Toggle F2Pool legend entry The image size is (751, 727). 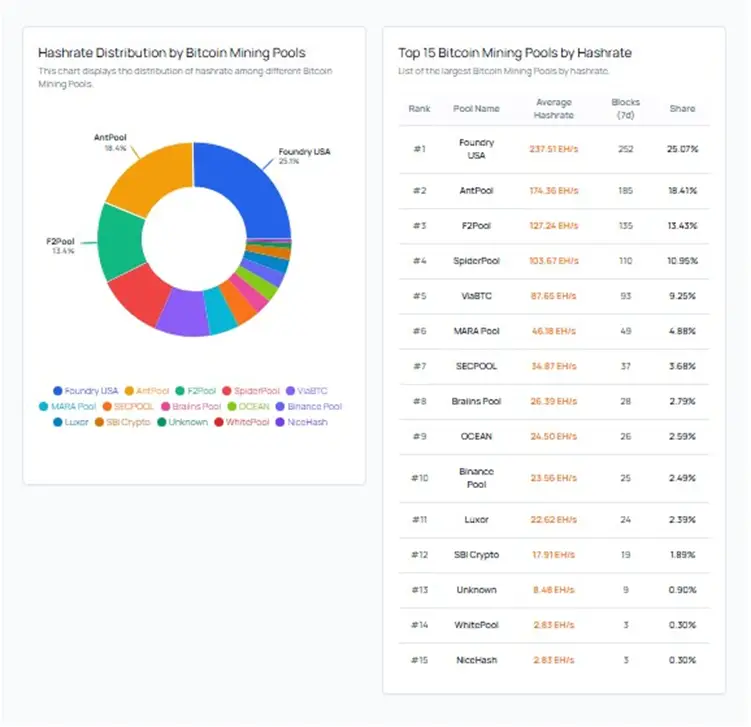pyautogui.click(x=196, y=391)
